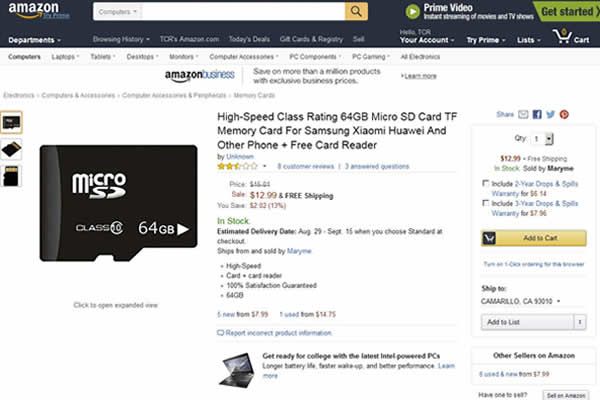
Task: Share product on Facebook
Action: coord(537,114)
